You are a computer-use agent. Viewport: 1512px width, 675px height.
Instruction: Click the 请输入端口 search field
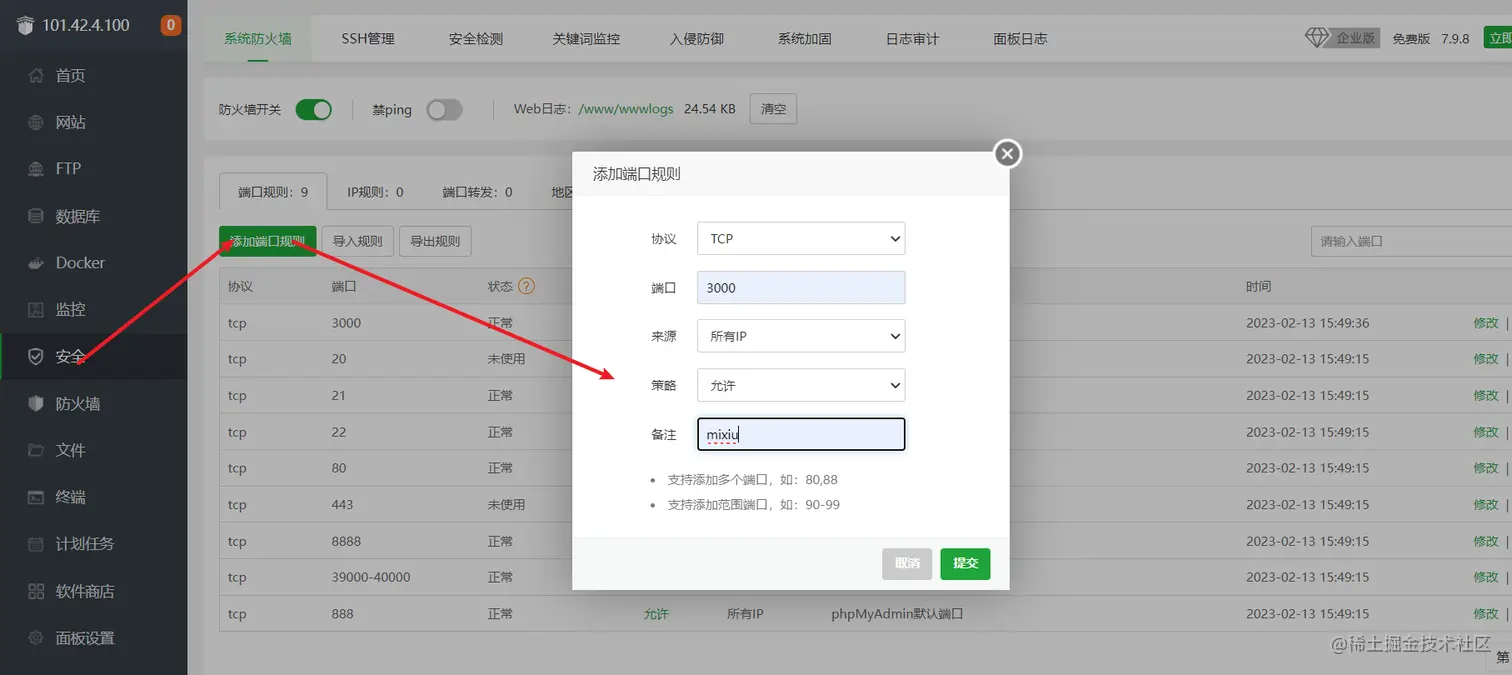pos(1411,241)
